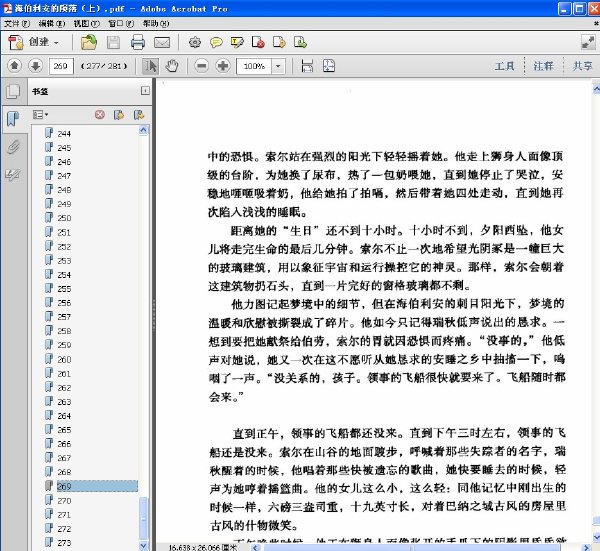The height and width of the screenshot is (551, 600).
Task: Click page dimensions 16.638 x 26.066 status text
Action: point(203,548)
